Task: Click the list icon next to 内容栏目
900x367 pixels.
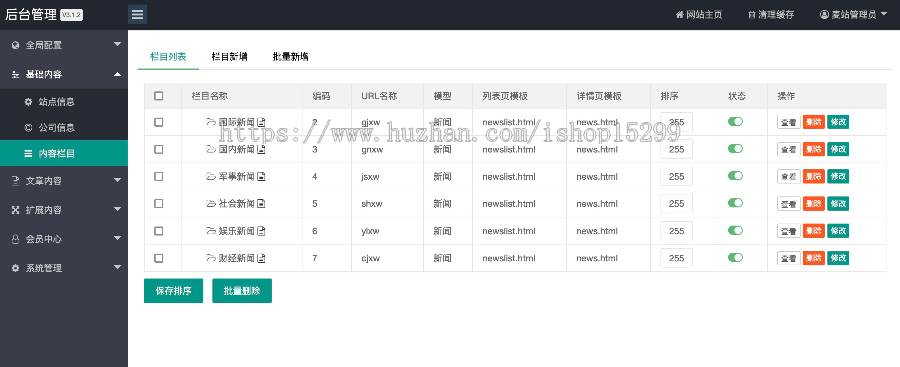Action: point(28,153)
